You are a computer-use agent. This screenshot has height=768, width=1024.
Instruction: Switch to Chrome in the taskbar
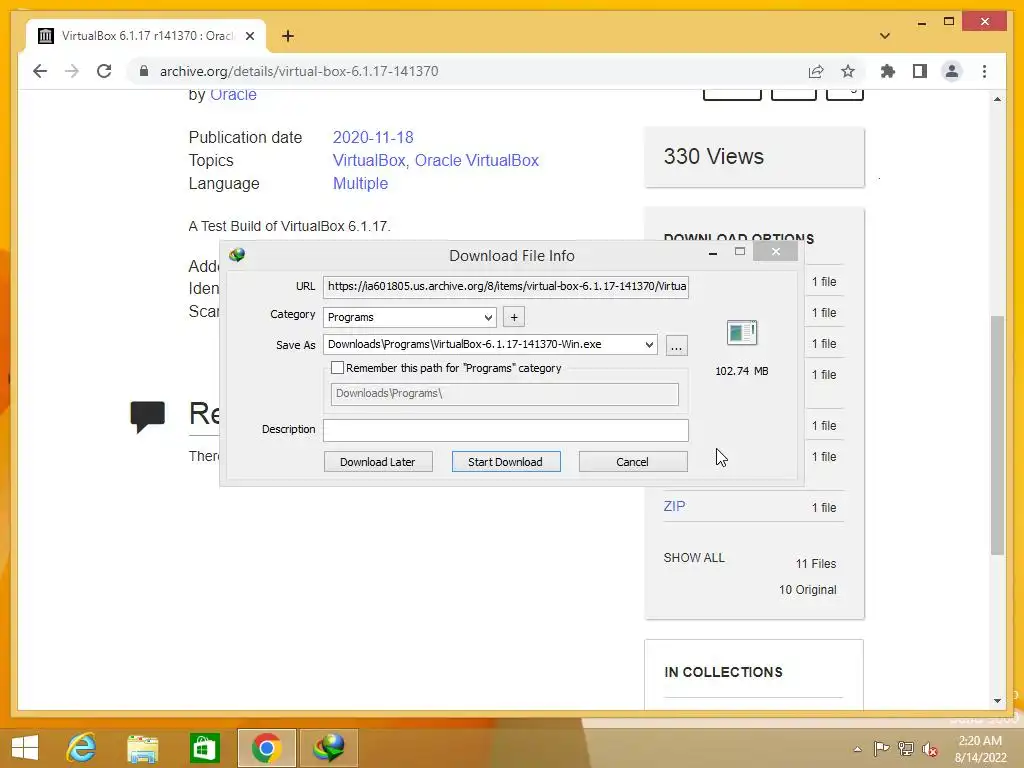tap(266, 748)
